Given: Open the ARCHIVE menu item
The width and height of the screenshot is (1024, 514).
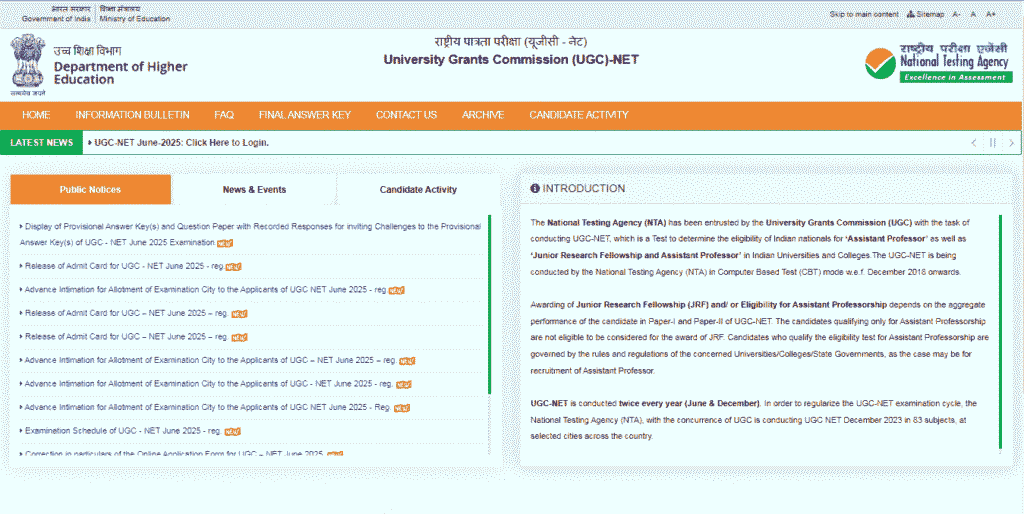Looking at the screenshot, I should (x=483, y=115).
